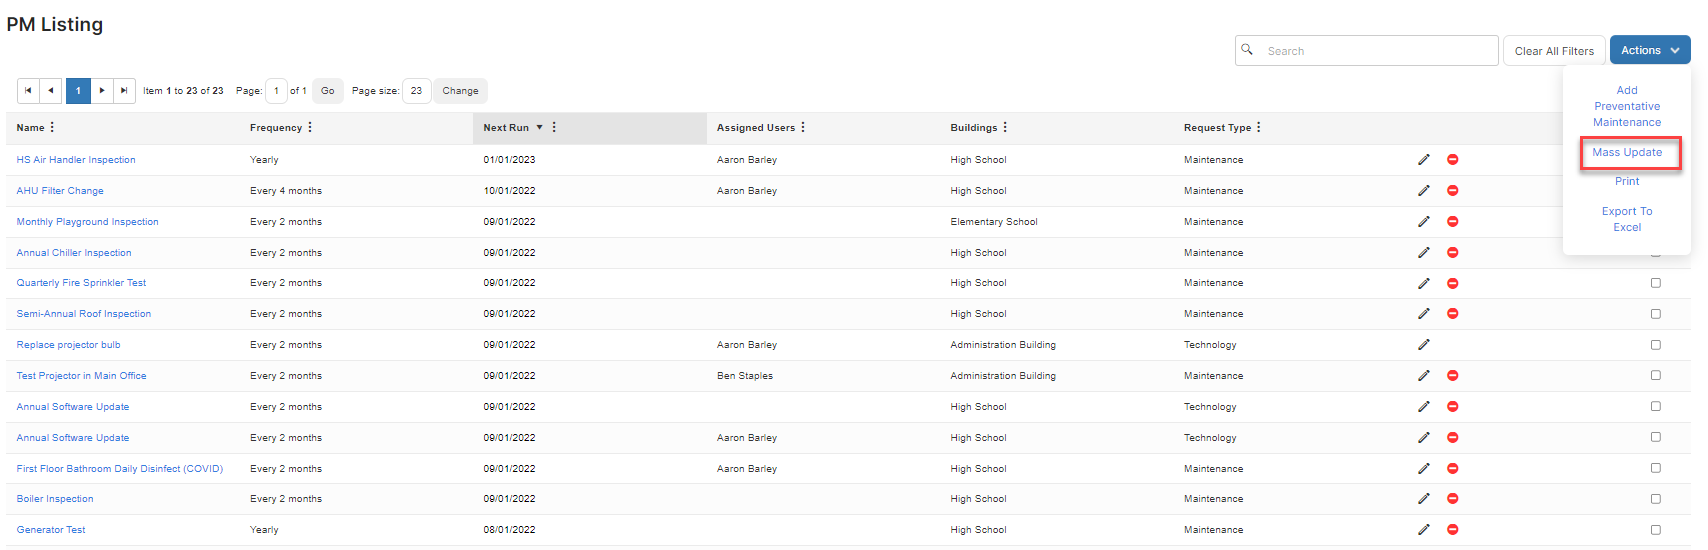The width and height of the screenshot is (1708, 550).
Task: Edit the Boiler Inspection row
Action: [1423, 498]
